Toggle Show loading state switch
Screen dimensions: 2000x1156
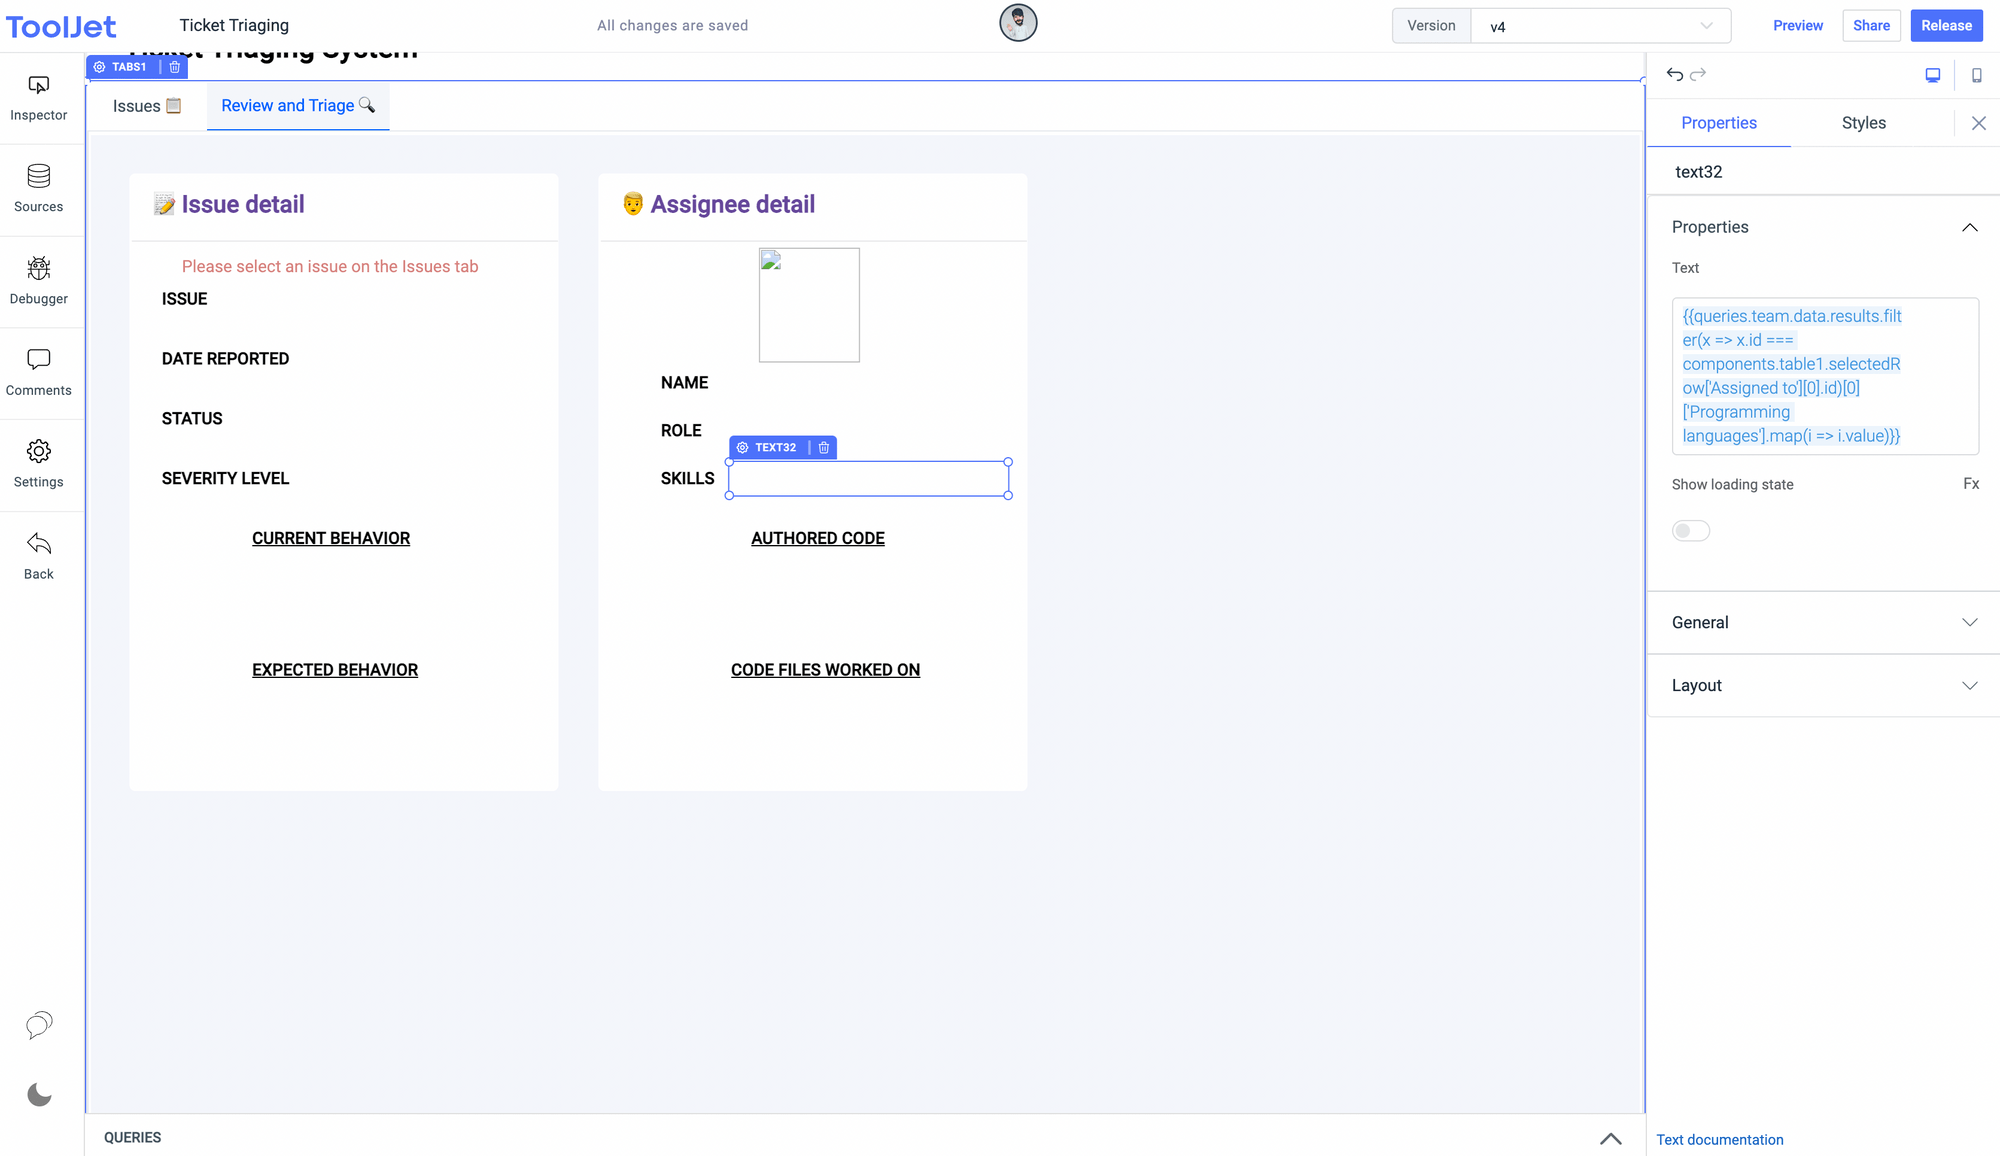[1691, 531]
